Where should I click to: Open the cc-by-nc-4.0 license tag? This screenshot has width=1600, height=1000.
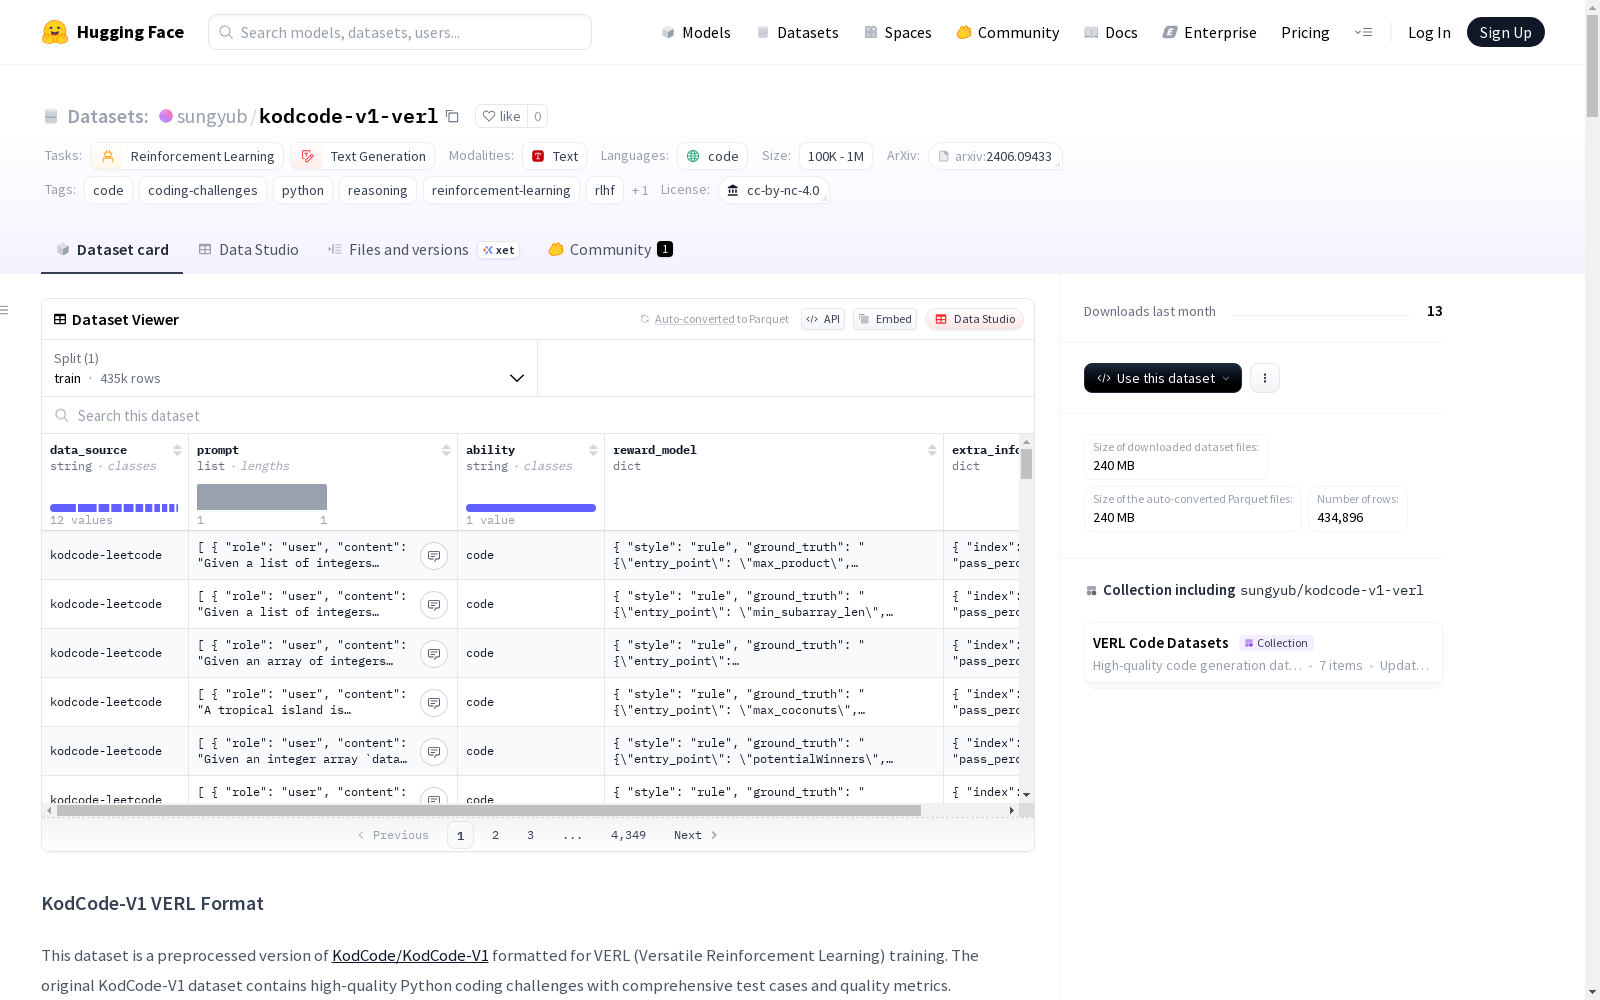(774, 190)
